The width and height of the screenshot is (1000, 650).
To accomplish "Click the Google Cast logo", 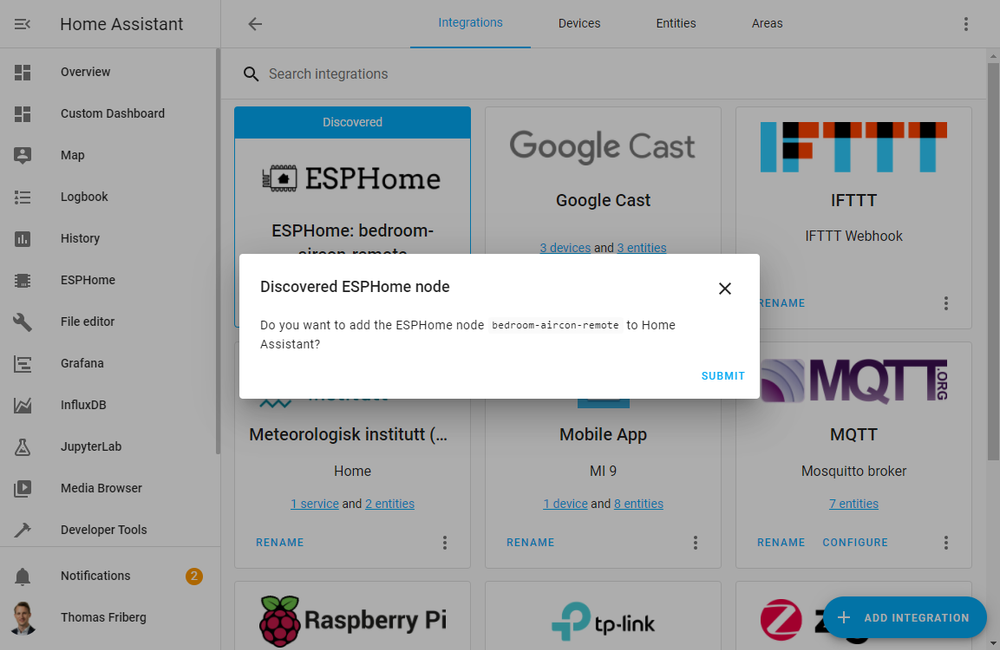I will tap(602, 146).
